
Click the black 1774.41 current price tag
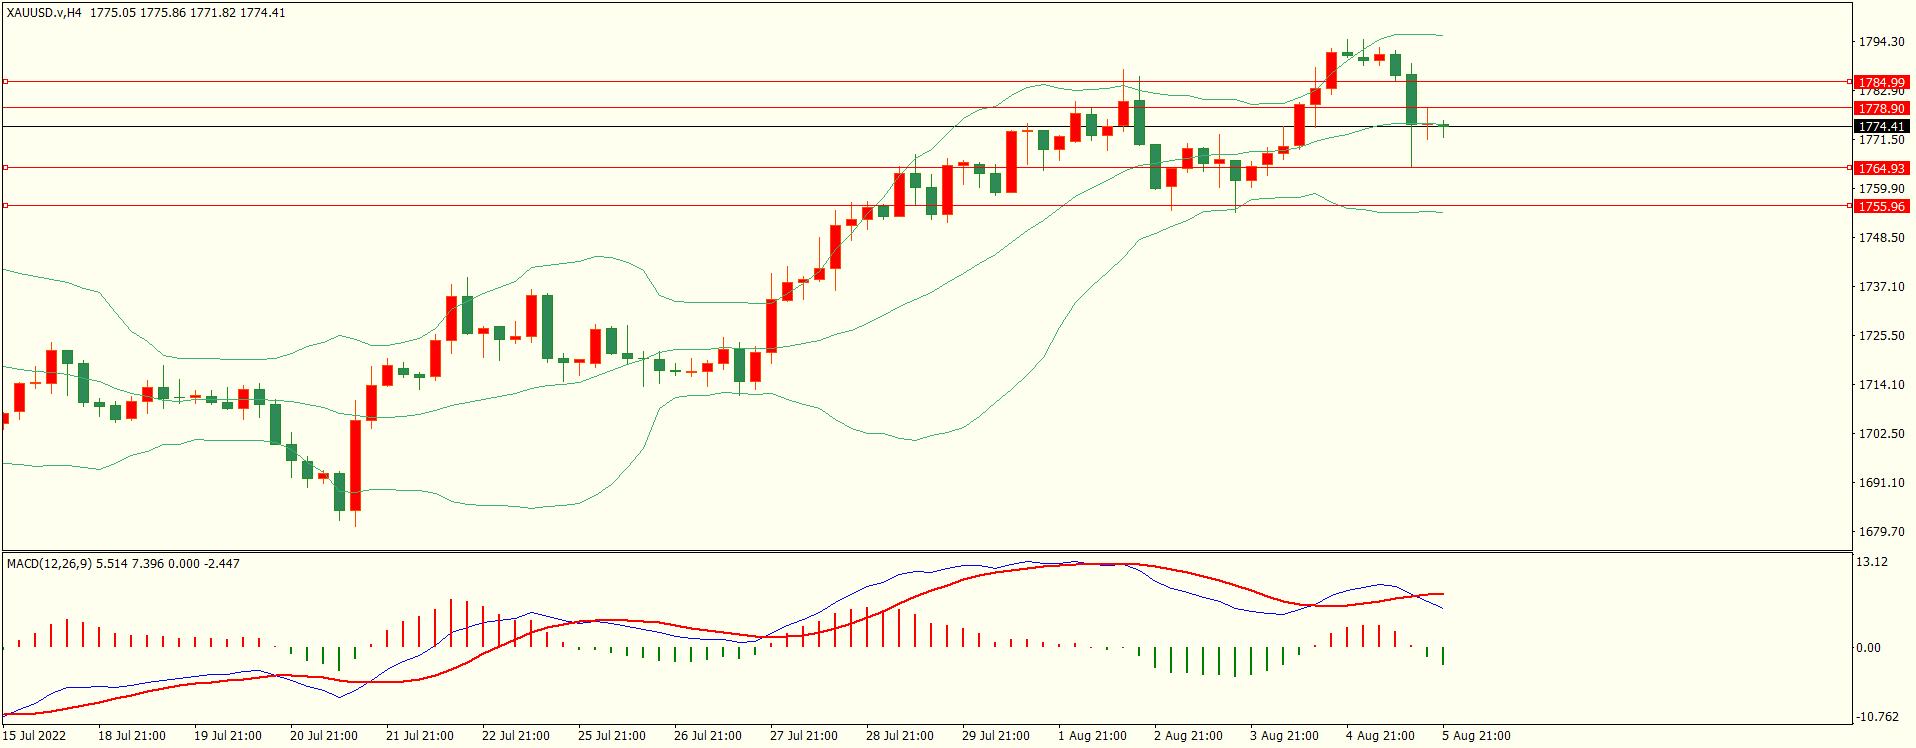point(1881,127)
